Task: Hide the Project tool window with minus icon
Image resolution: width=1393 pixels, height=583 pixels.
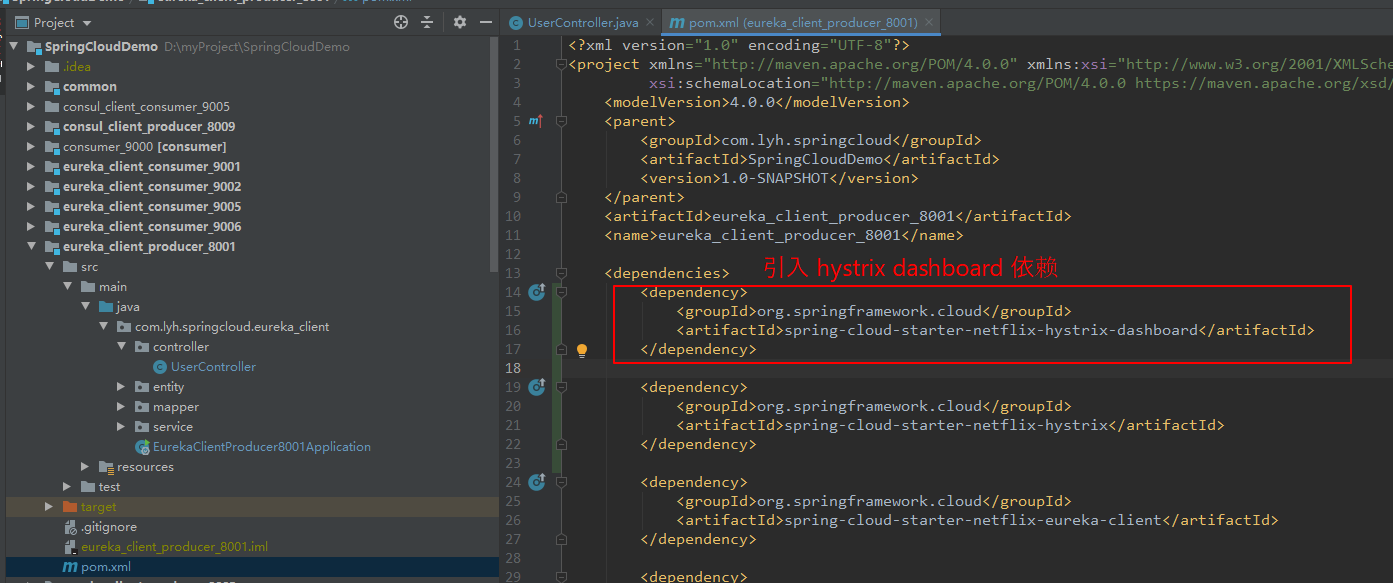Action: [x=486, y=22]
